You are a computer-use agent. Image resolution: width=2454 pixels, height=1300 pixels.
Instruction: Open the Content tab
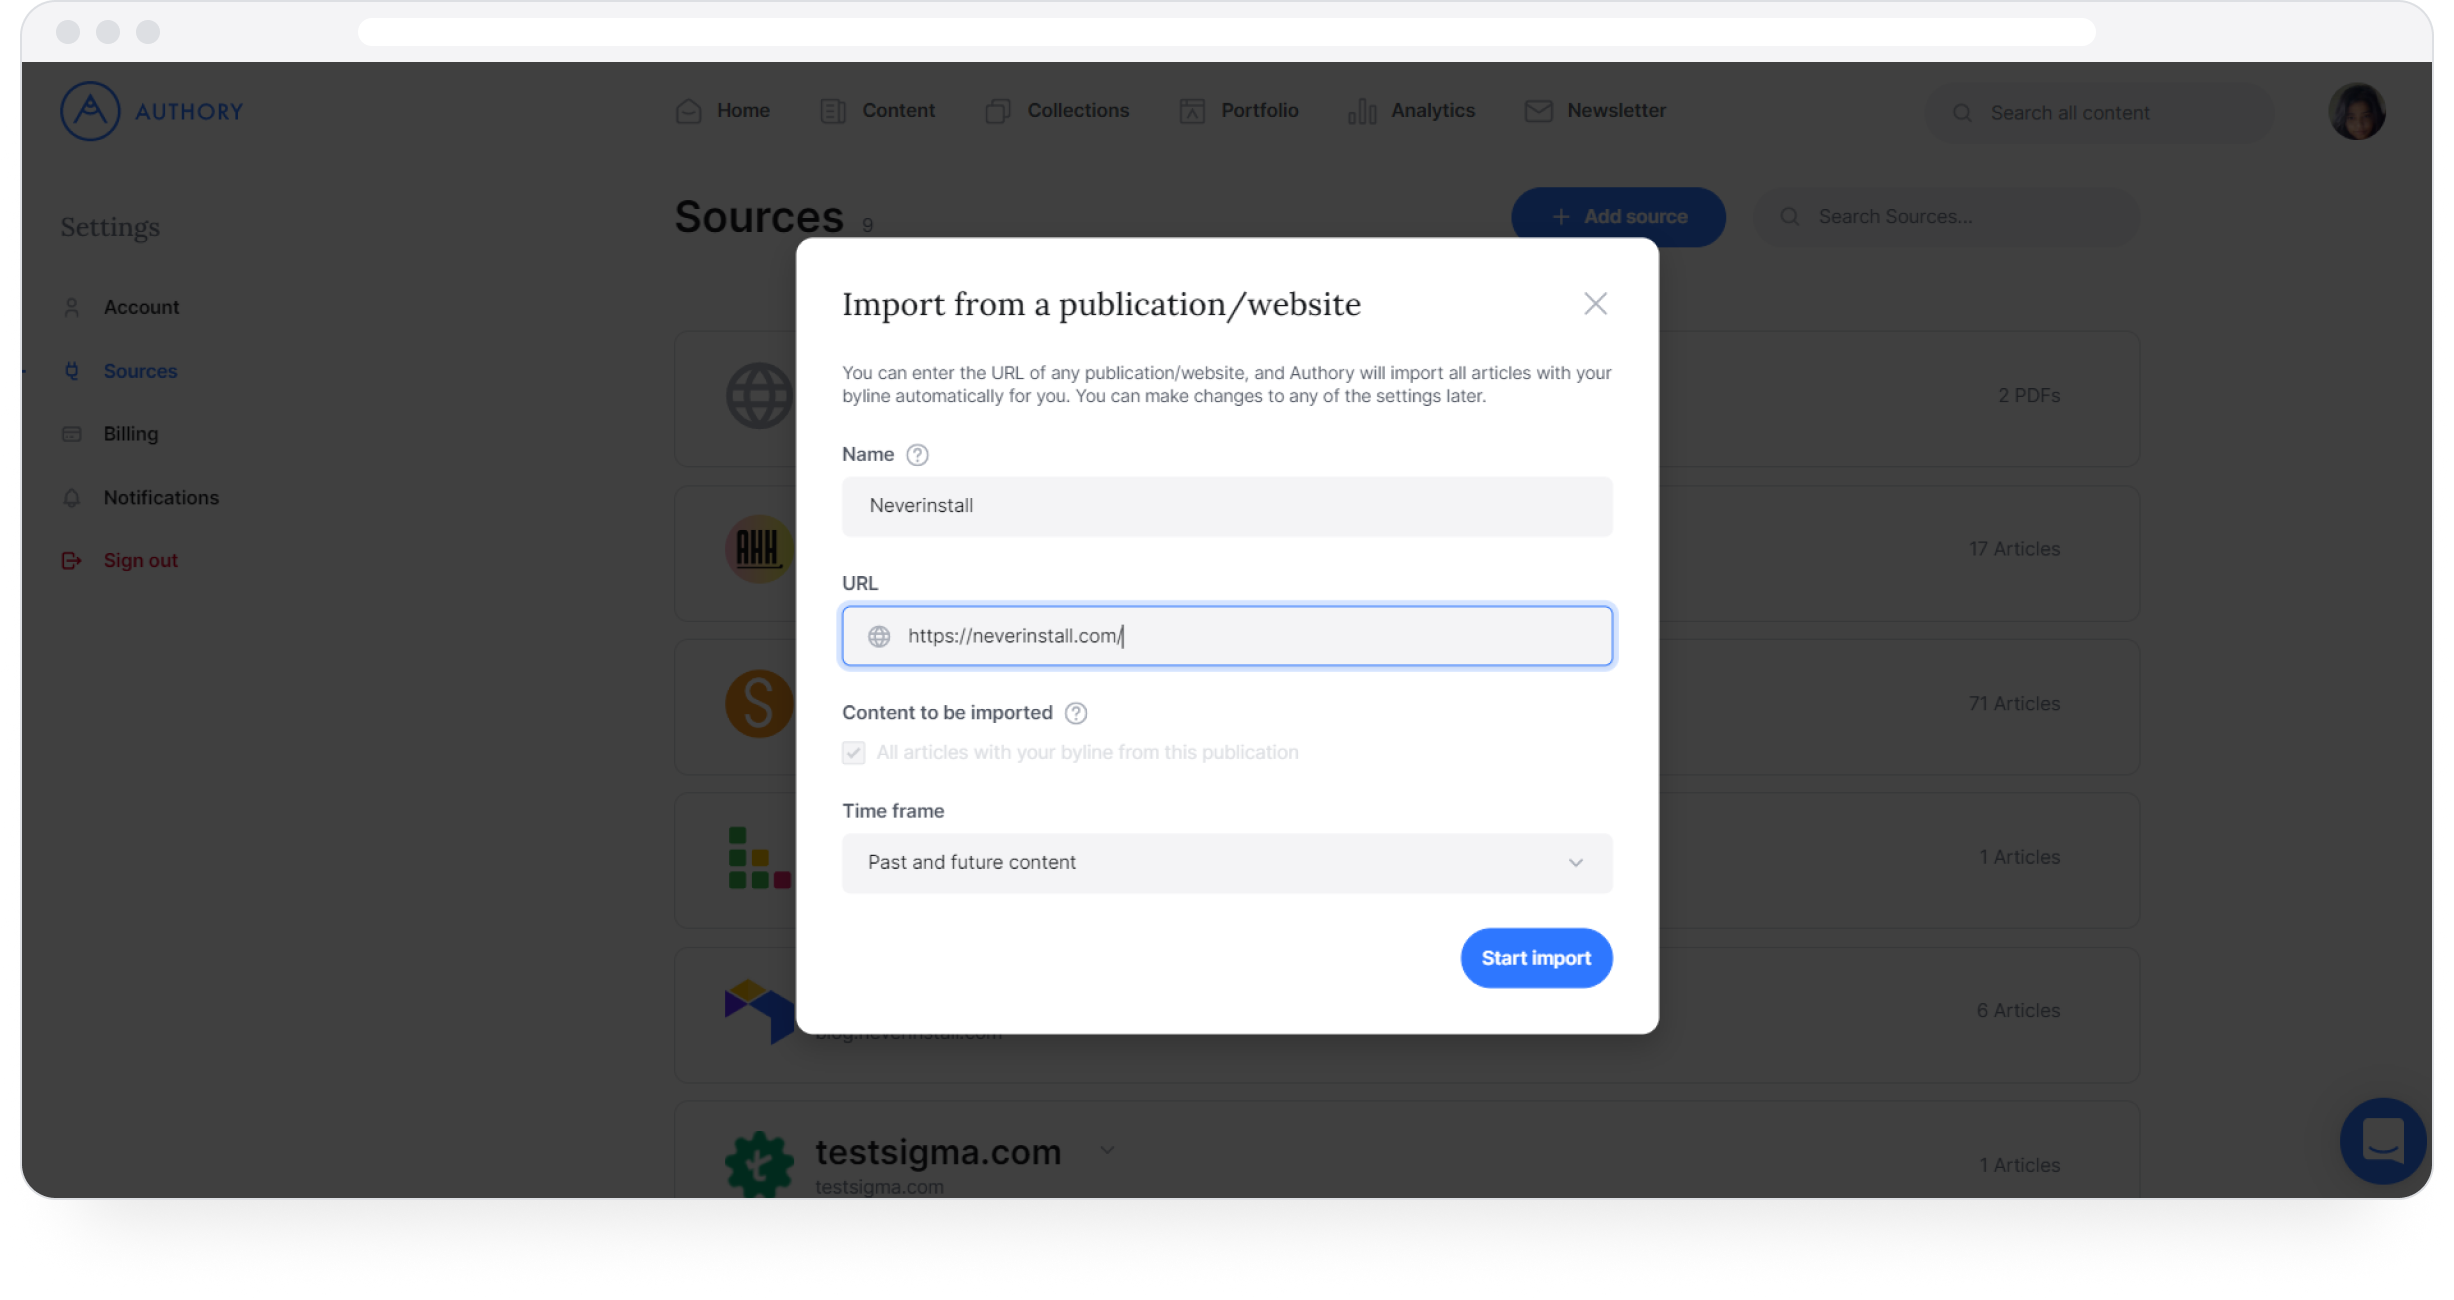877,111
